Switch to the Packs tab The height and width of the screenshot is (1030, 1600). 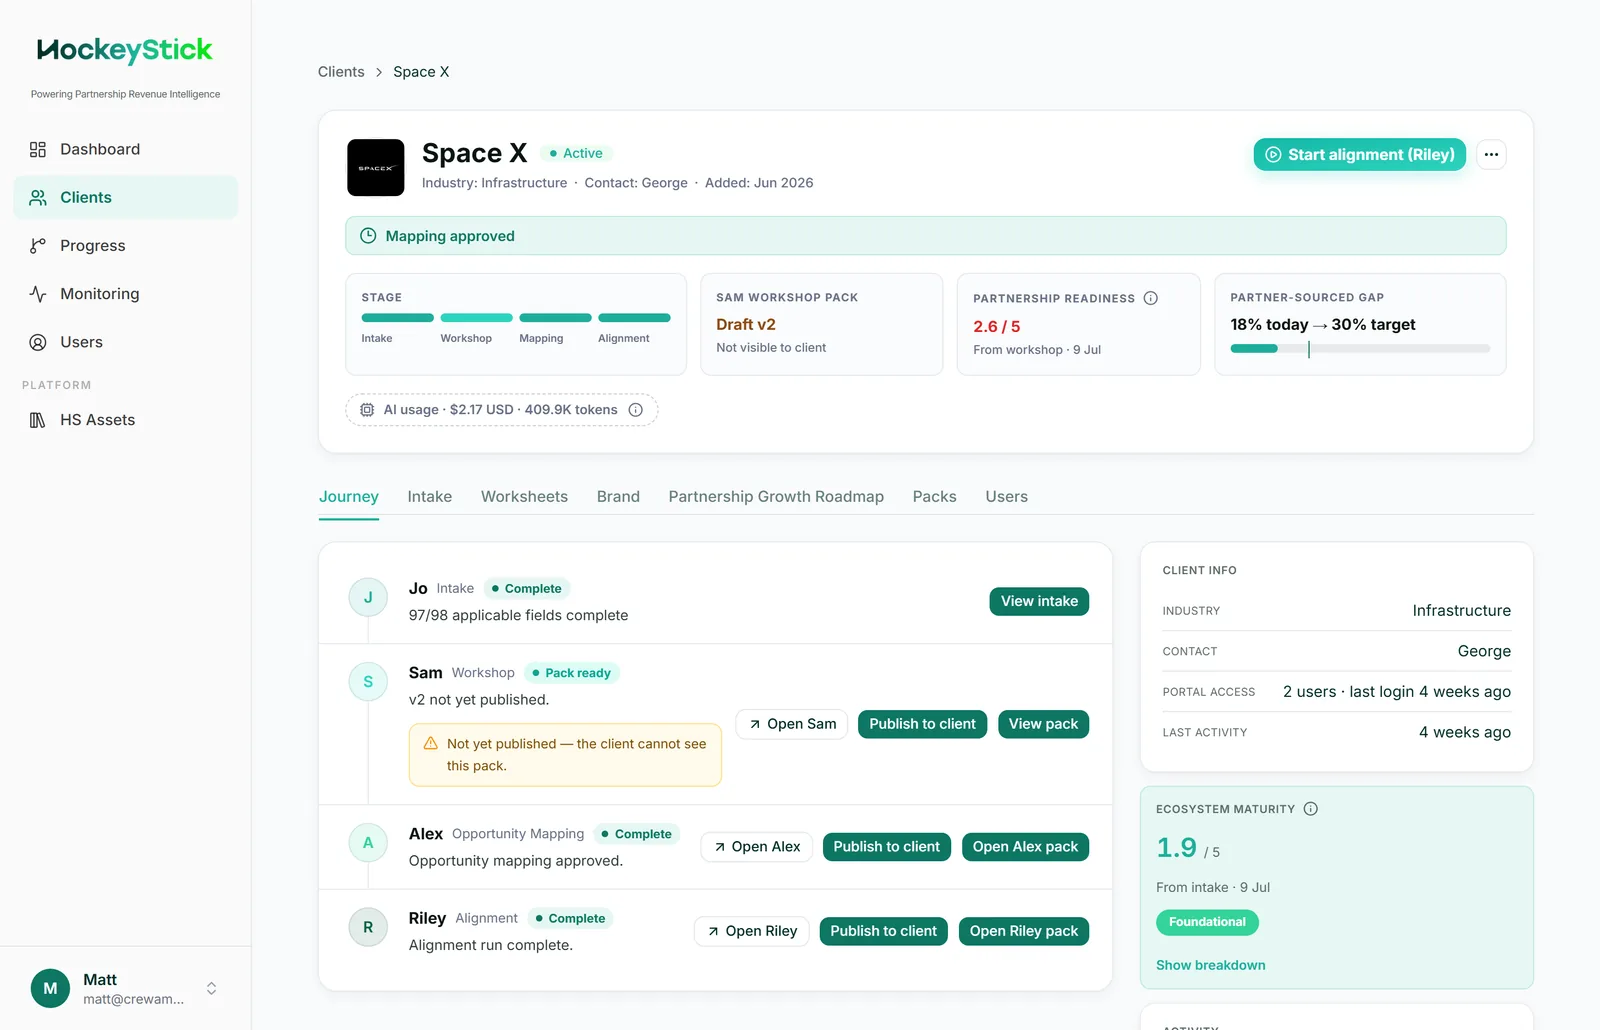coord(934,497)
